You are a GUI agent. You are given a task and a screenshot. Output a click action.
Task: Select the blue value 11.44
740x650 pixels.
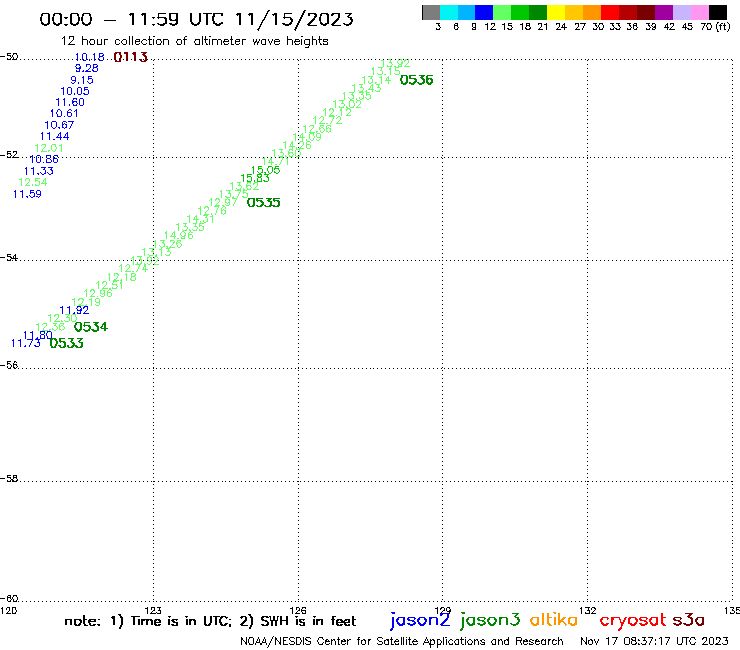pos(54,136)
